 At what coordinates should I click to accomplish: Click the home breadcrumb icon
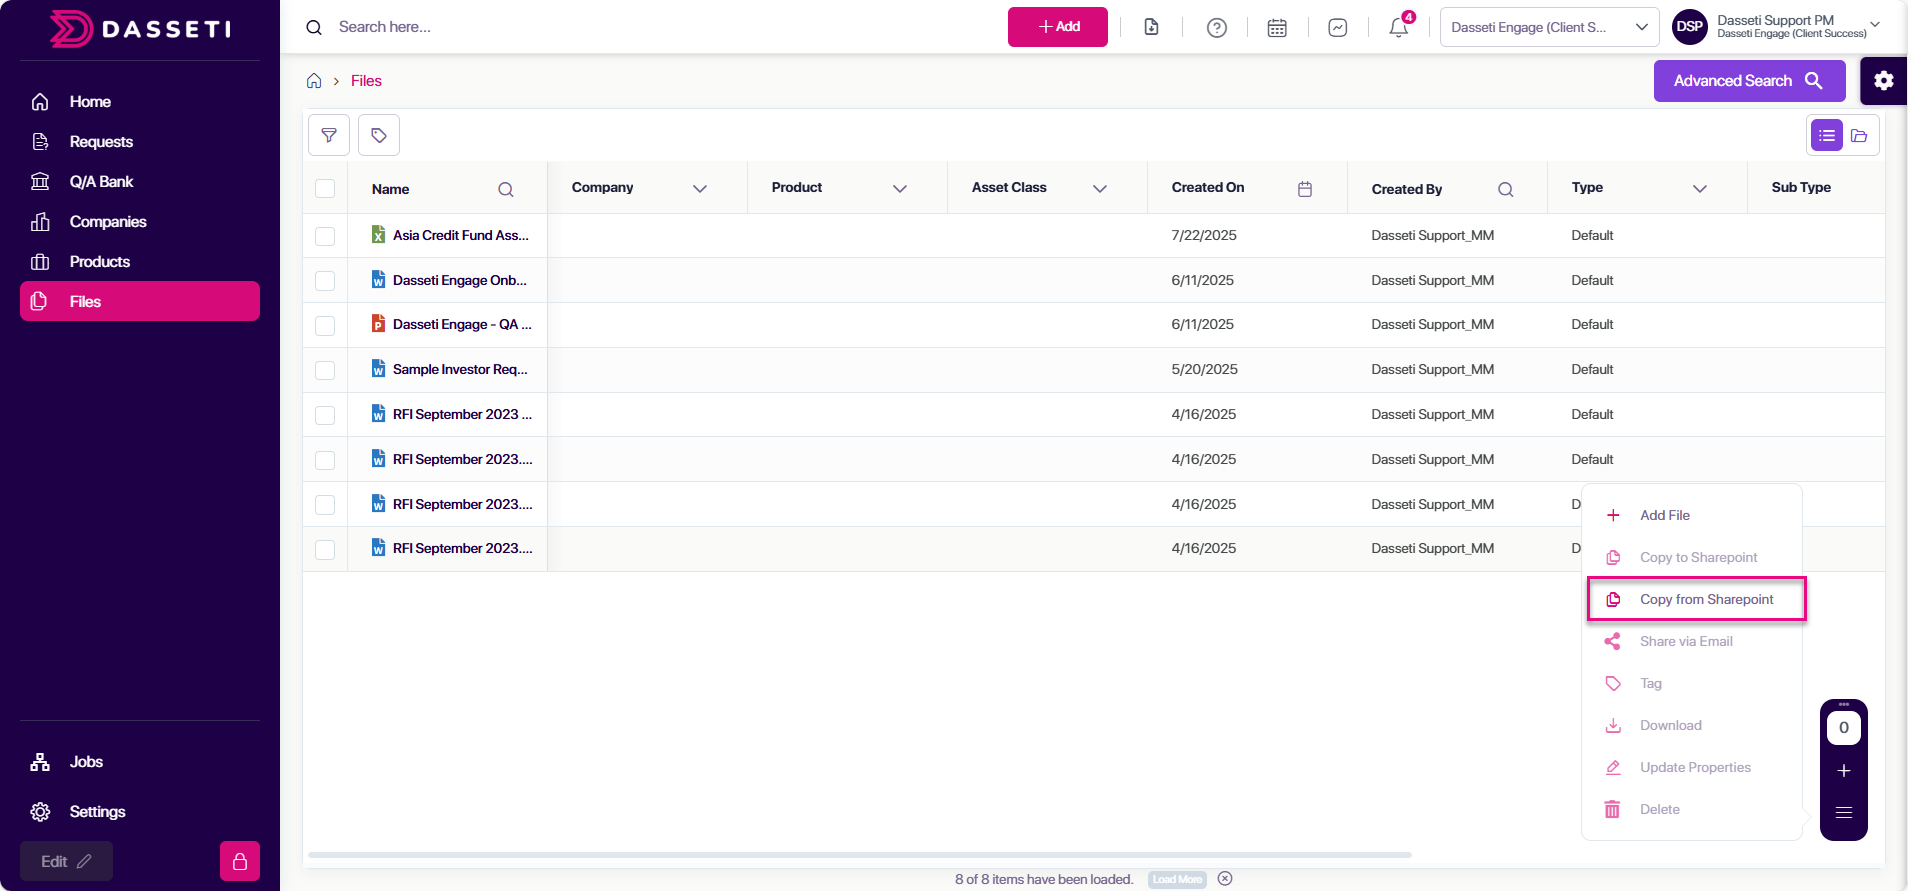tap(314, 81)
